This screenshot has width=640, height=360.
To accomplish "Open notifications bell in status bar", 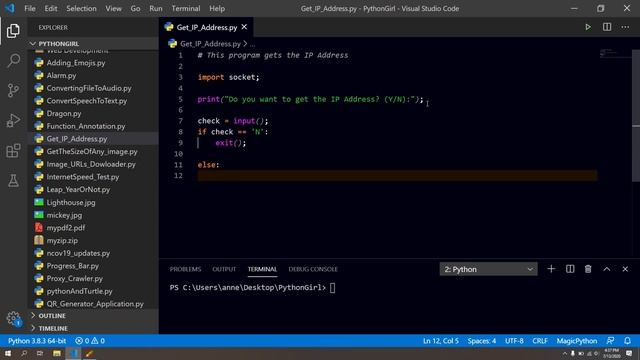I will point(627,340).
